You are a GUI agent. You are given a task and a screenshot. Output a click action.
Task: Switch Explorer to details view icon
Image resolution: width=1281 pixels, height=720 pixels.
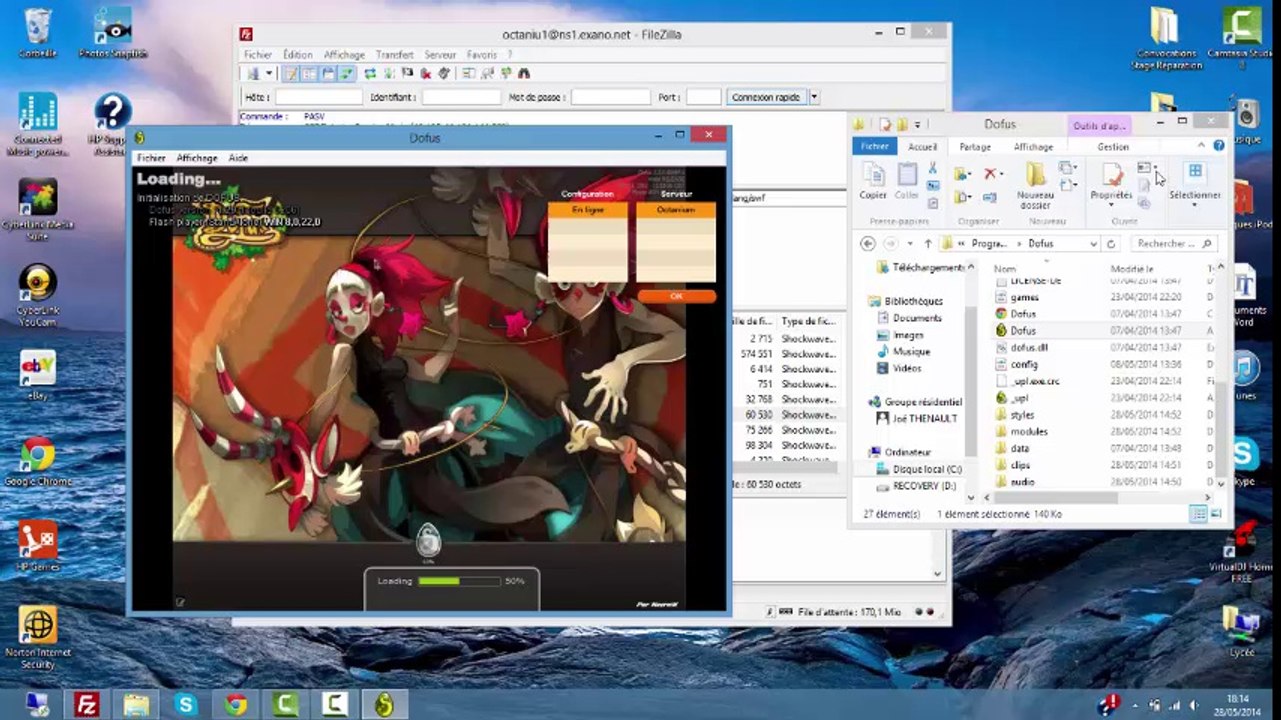(x=1198, y=514)
